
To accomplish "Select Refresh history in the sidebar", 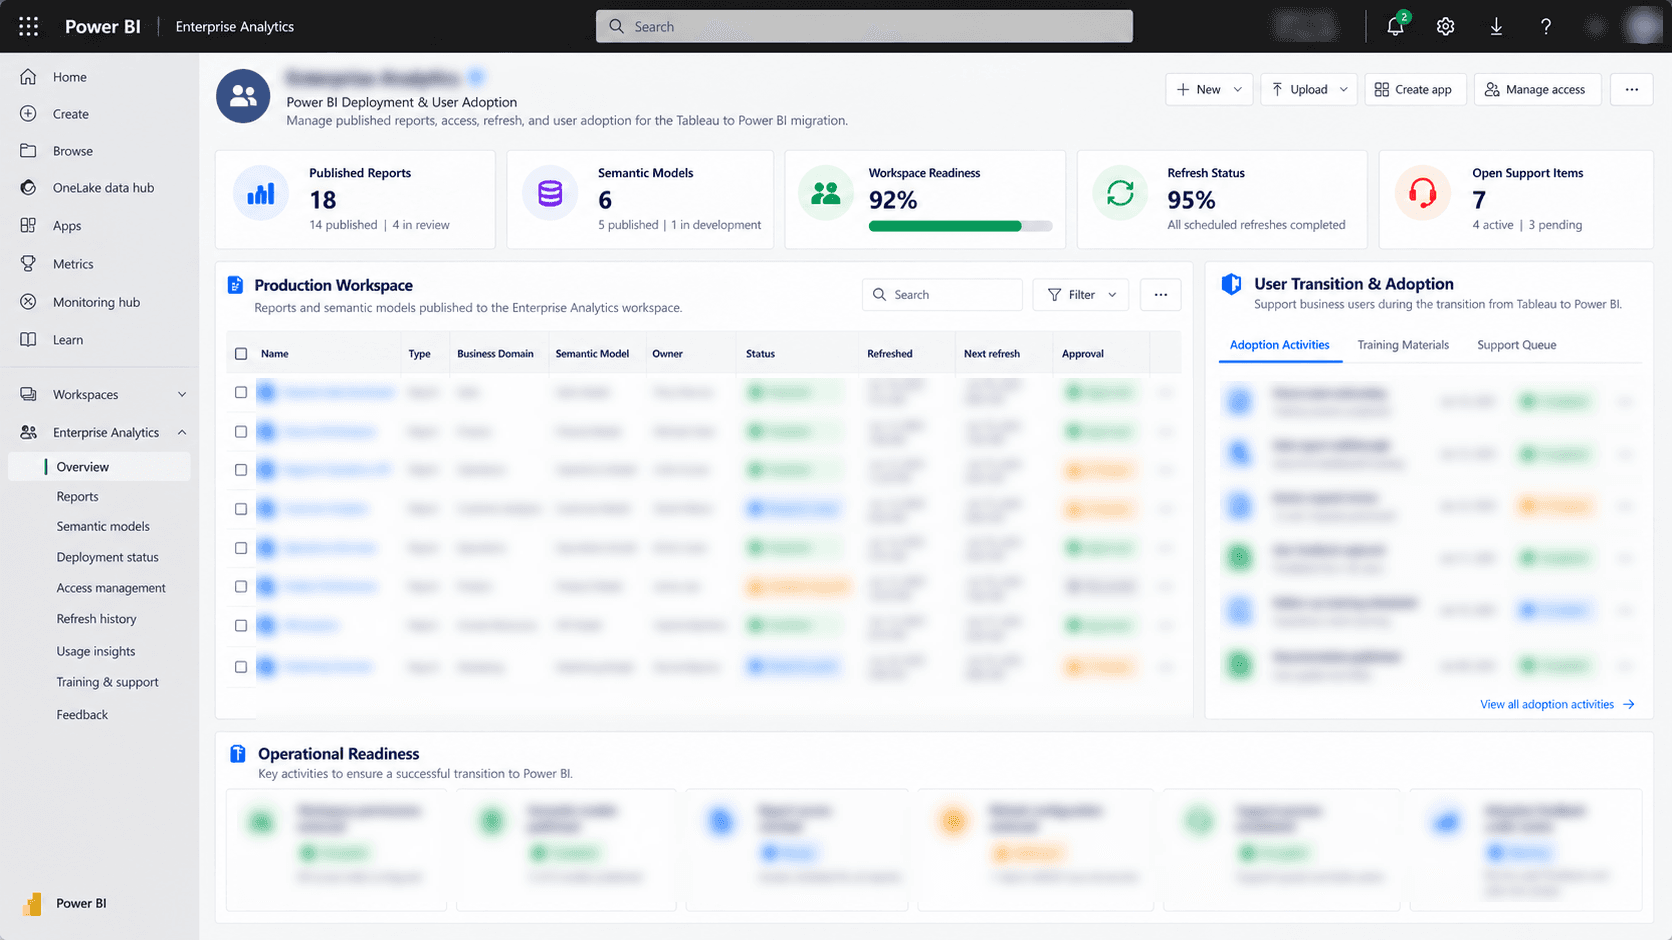I will coord(97,619).
